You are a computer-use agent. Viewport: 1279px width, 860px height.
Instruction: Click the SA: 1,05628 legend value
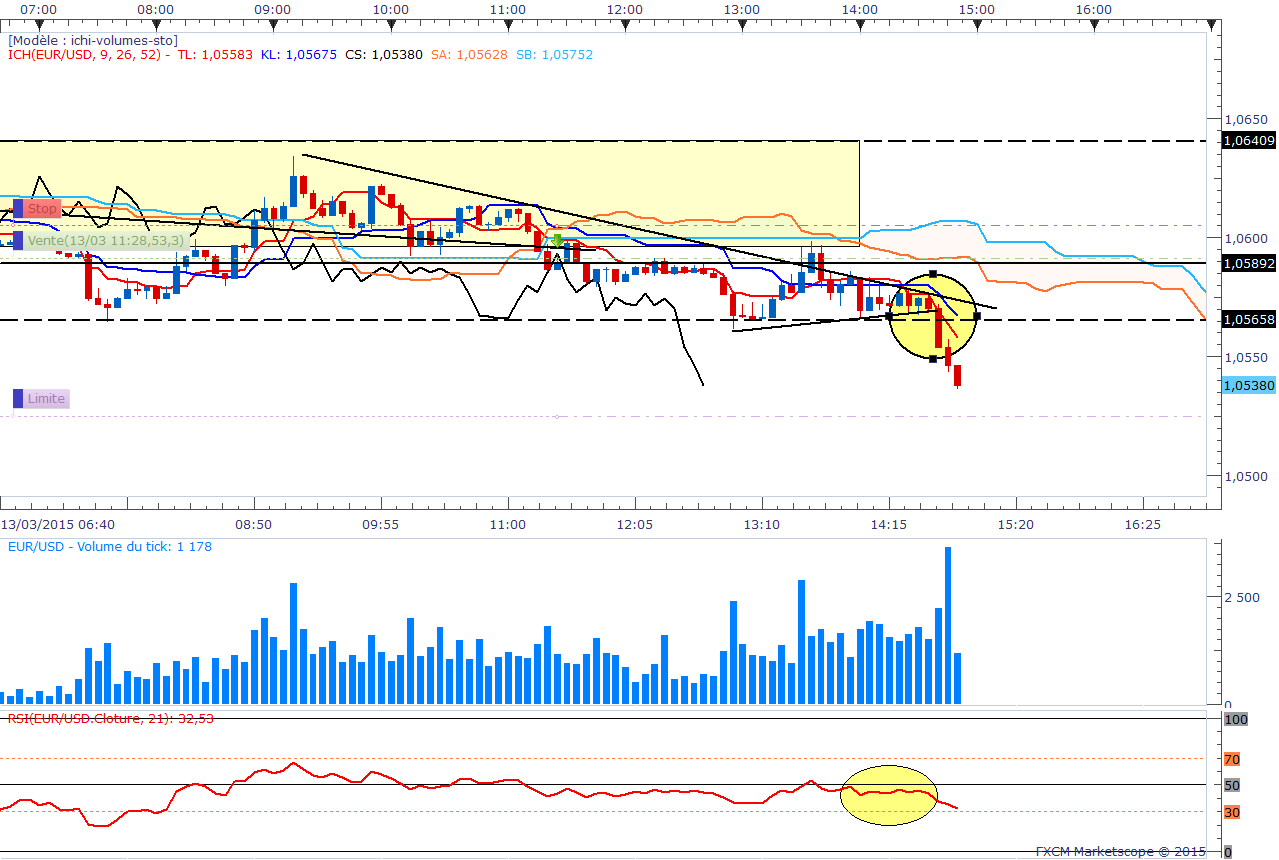coord(469,54)
